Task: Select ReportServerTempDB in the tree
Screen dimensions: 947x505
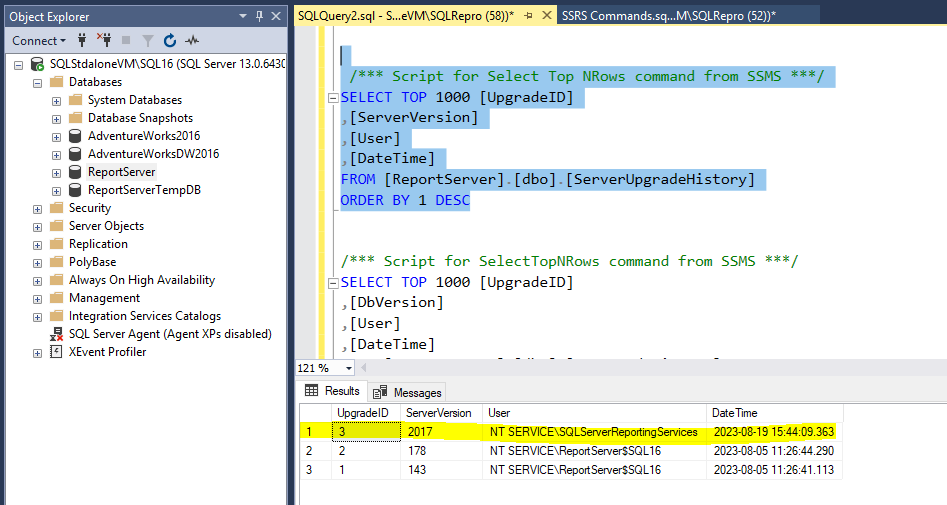Action: (144, 190)
